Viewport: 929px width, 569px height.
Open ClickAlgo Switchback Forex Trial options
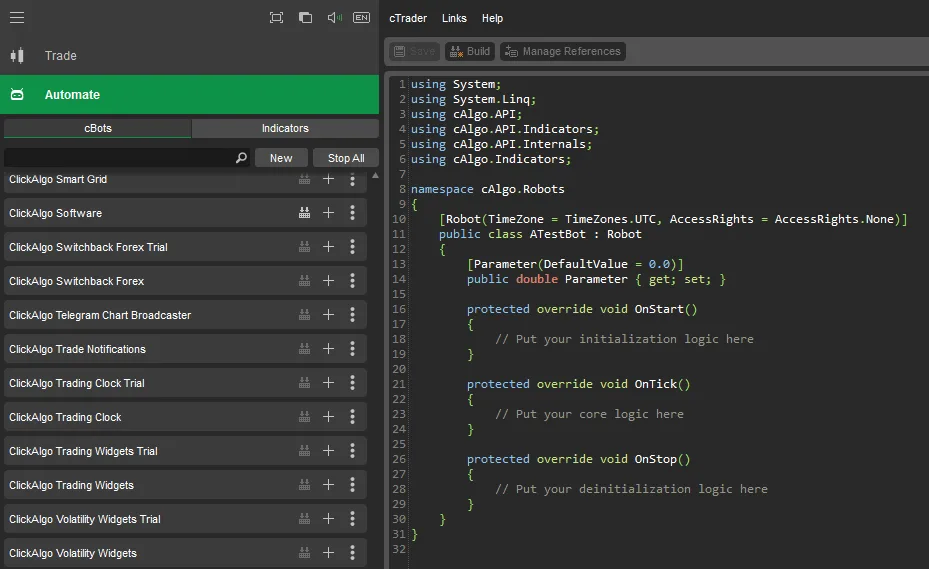point(353,247)
